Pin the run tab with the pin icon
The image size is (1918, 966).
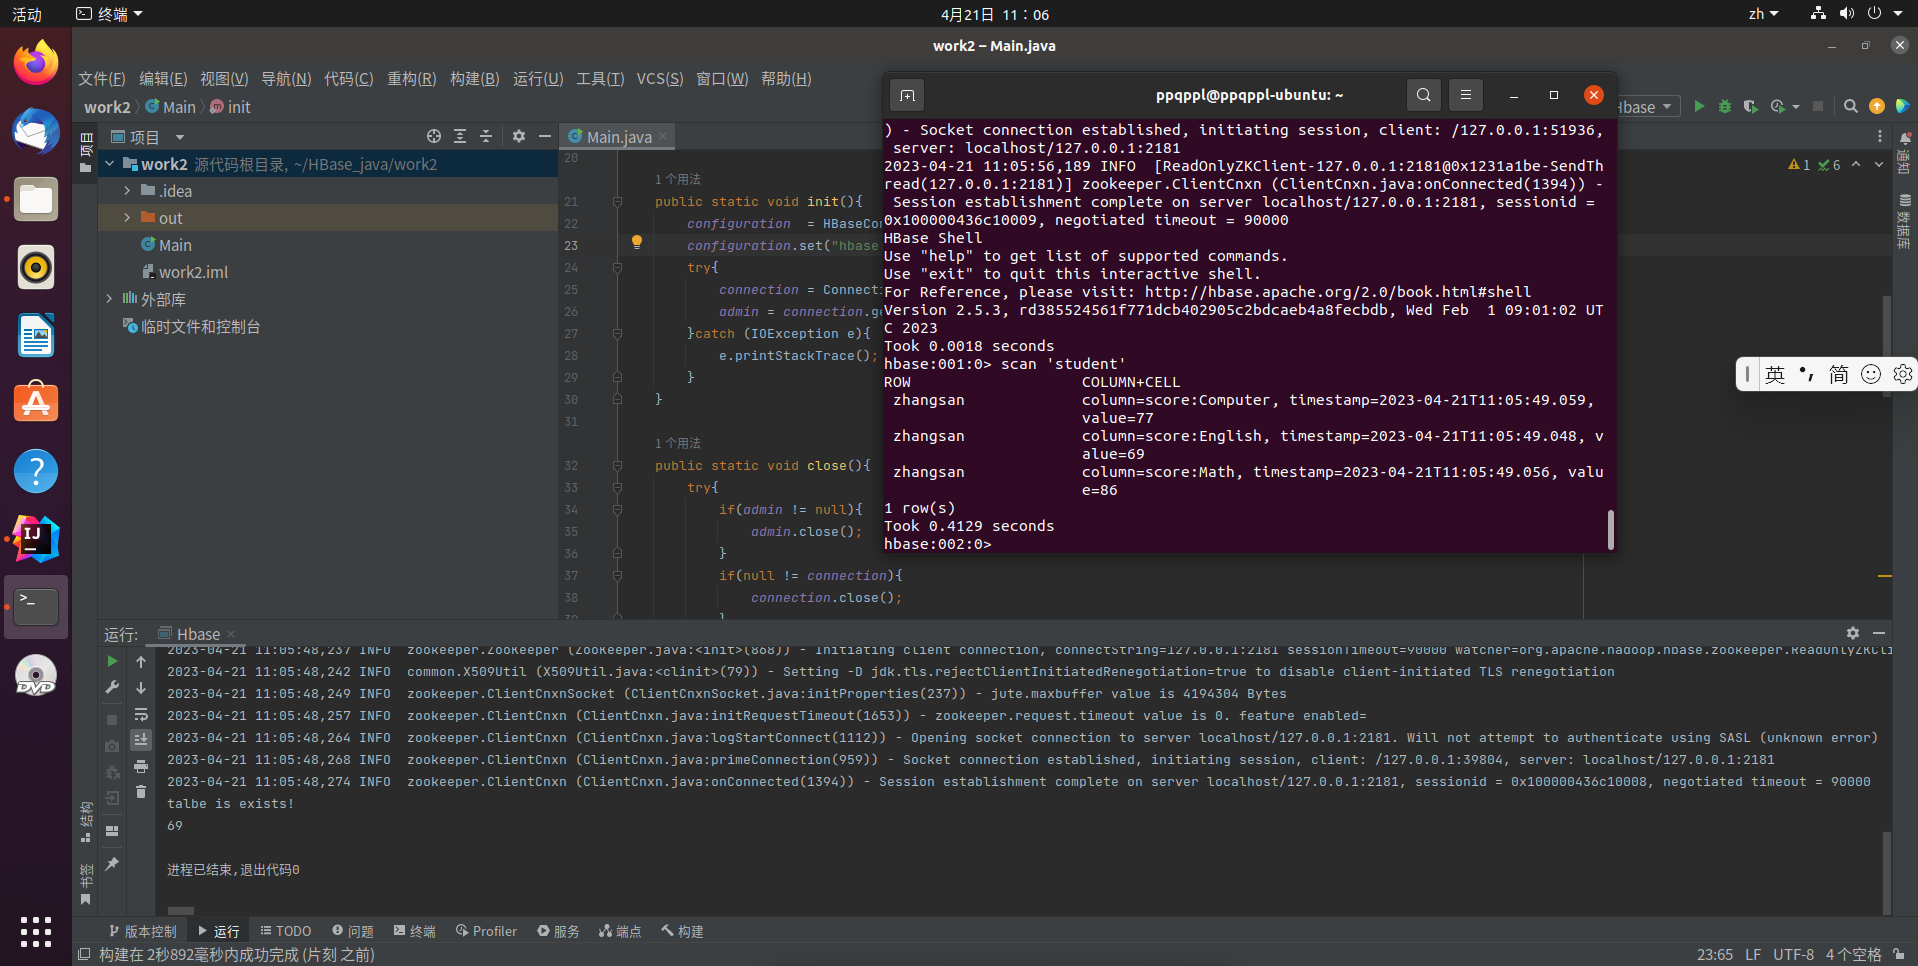pyautogui.click(x=112, y=864)
